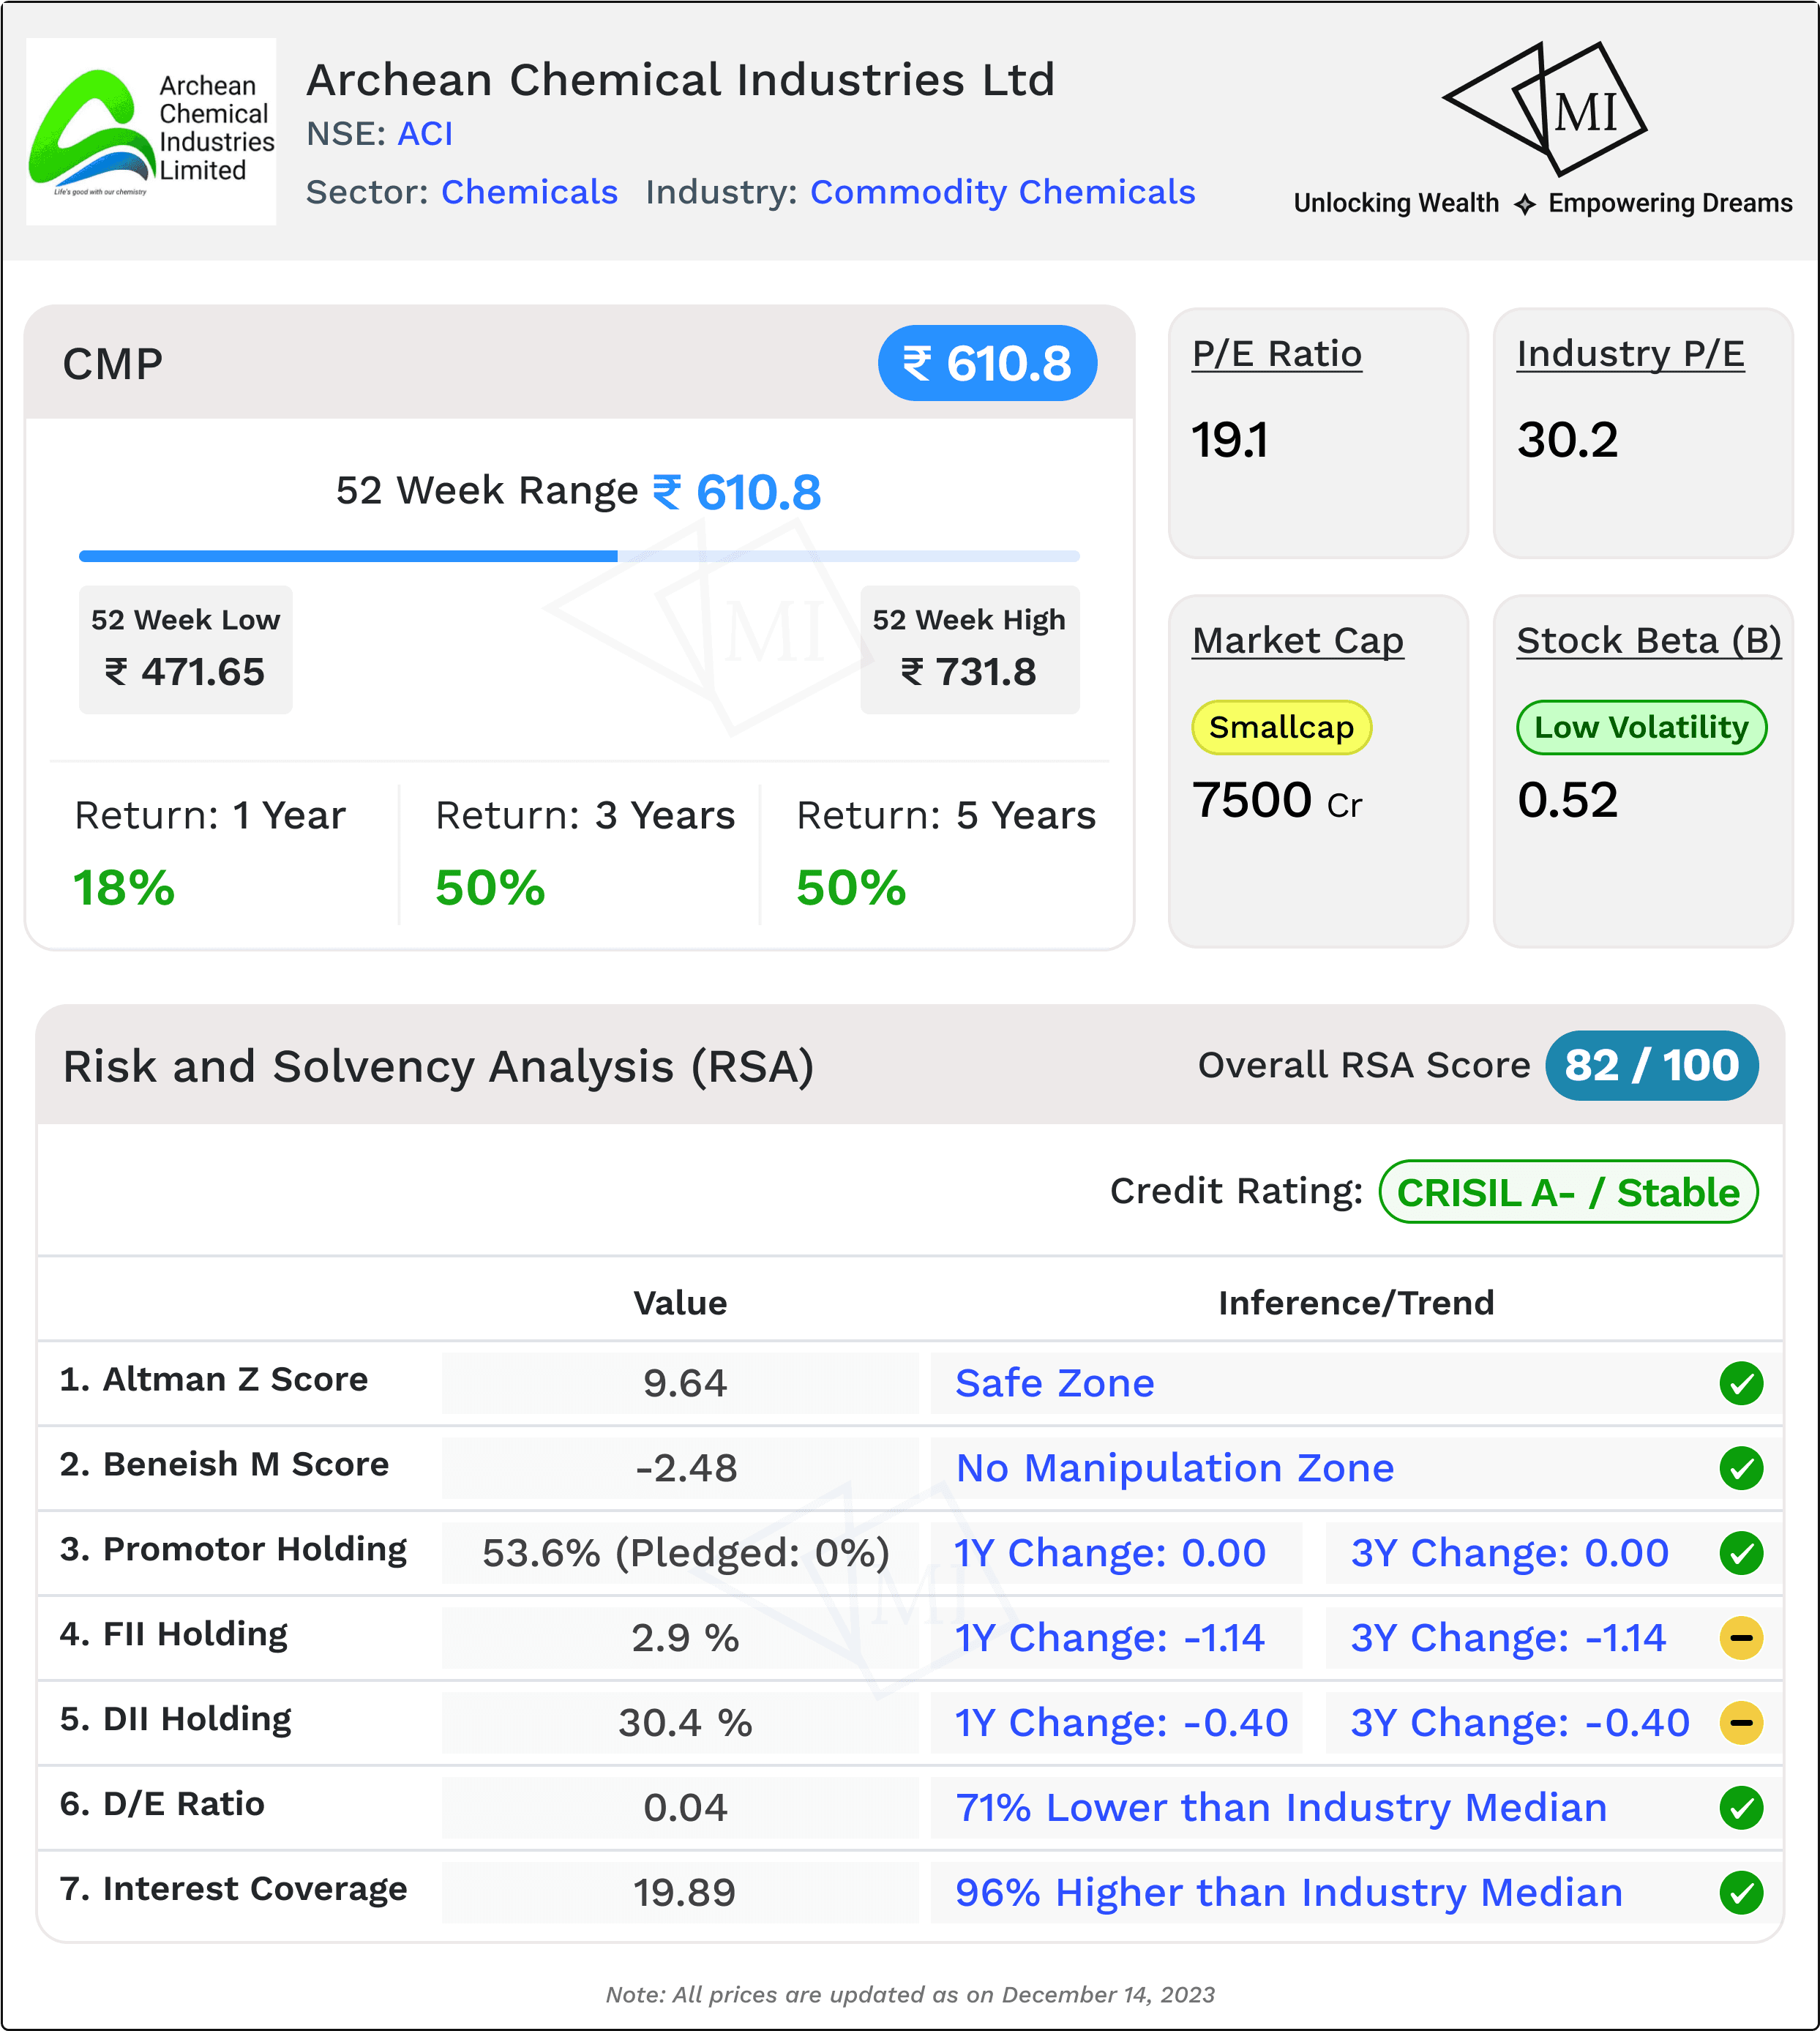
Task: Click the Inference/Trend column header
Action: pos(1356,1303)
